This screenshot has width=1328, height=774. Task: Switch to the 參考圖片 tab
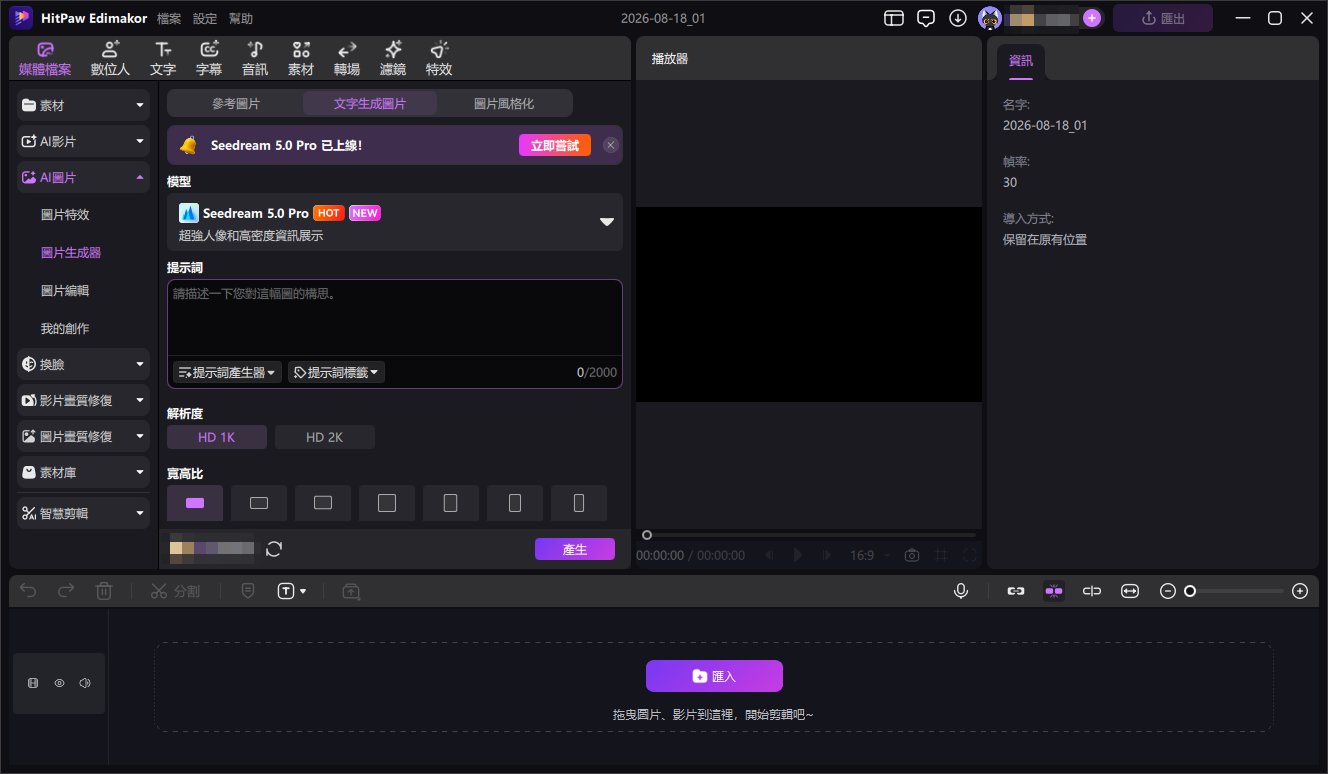point(236,103)
